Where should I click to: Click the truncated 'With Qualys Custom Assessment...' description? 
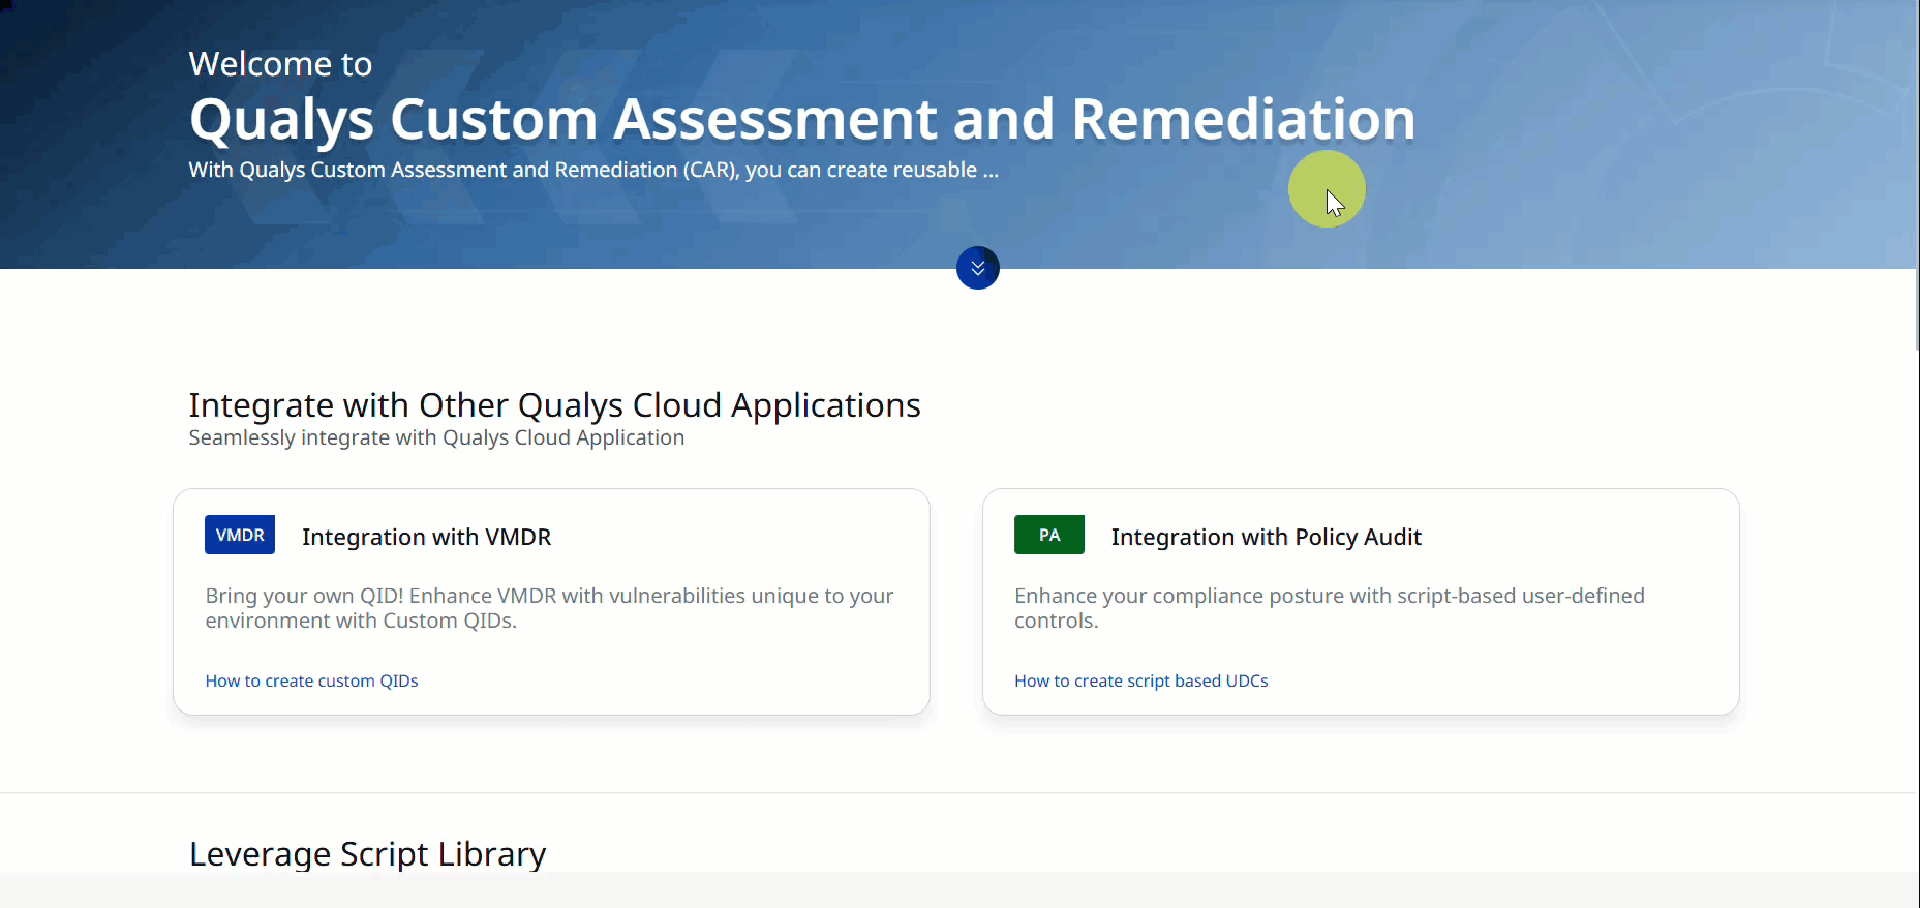pyautogui.click(x=594, y=170)
